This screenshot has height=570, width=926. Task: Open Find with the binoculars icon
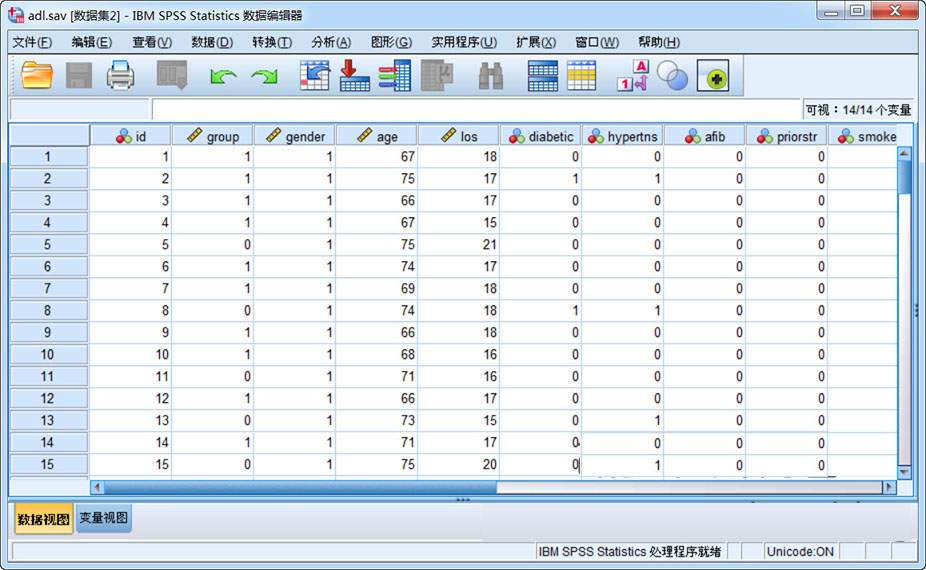click(x=490, y=76)
